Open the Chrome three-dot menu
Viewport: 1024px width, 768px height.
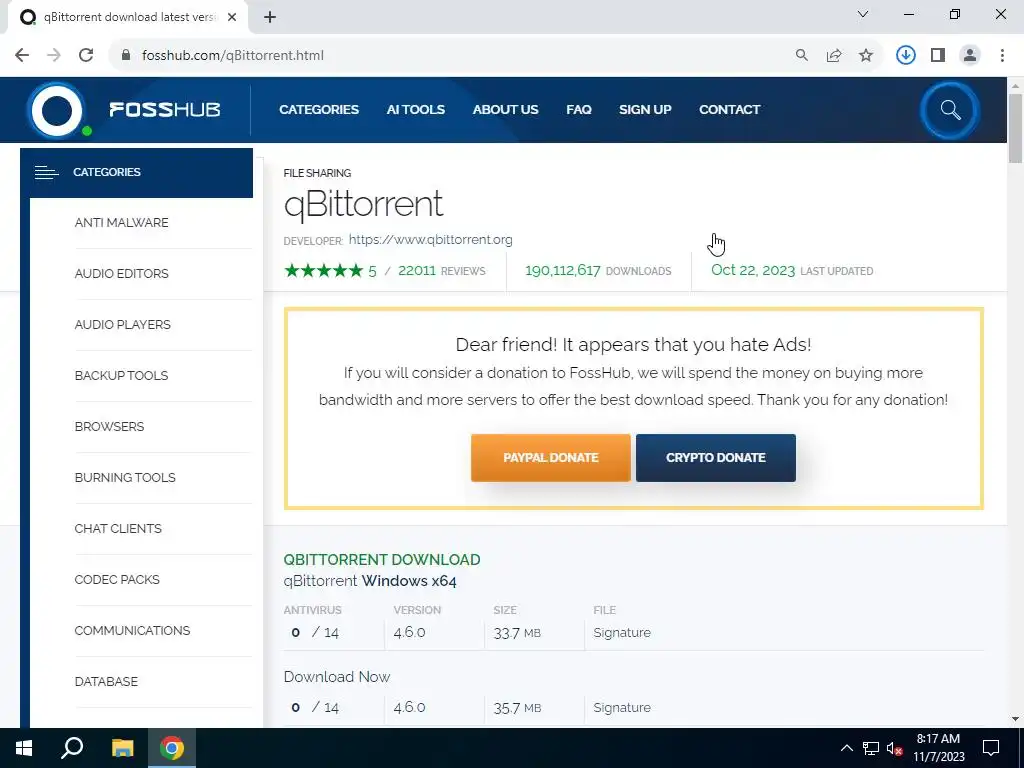[x=1002, y=56]
